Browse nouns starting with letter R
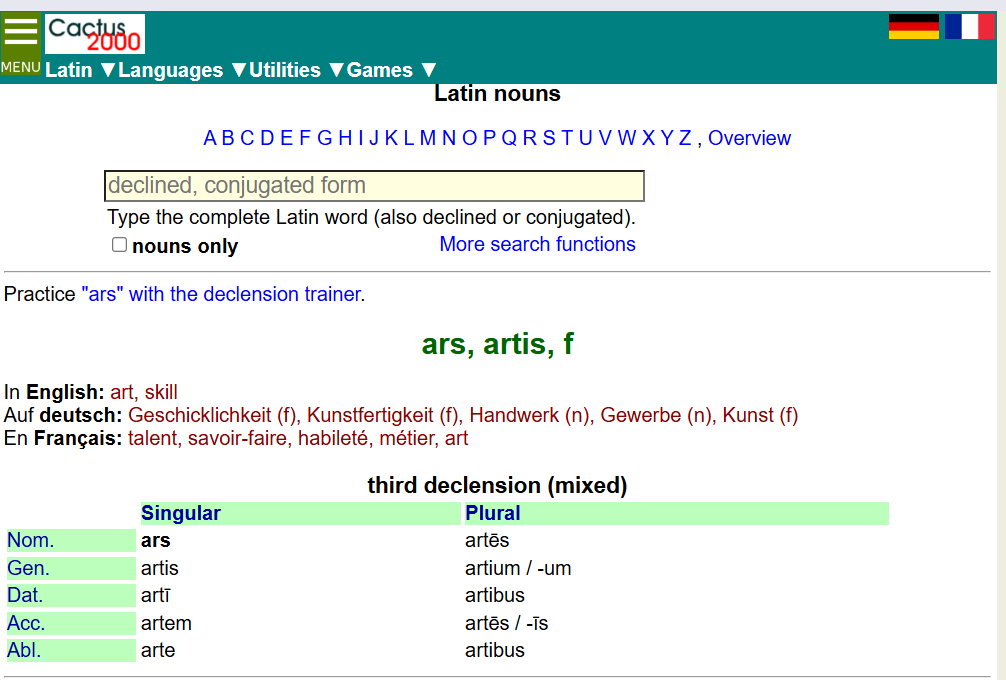Screen dimensions: 1006x680 (x=529, y=138)
